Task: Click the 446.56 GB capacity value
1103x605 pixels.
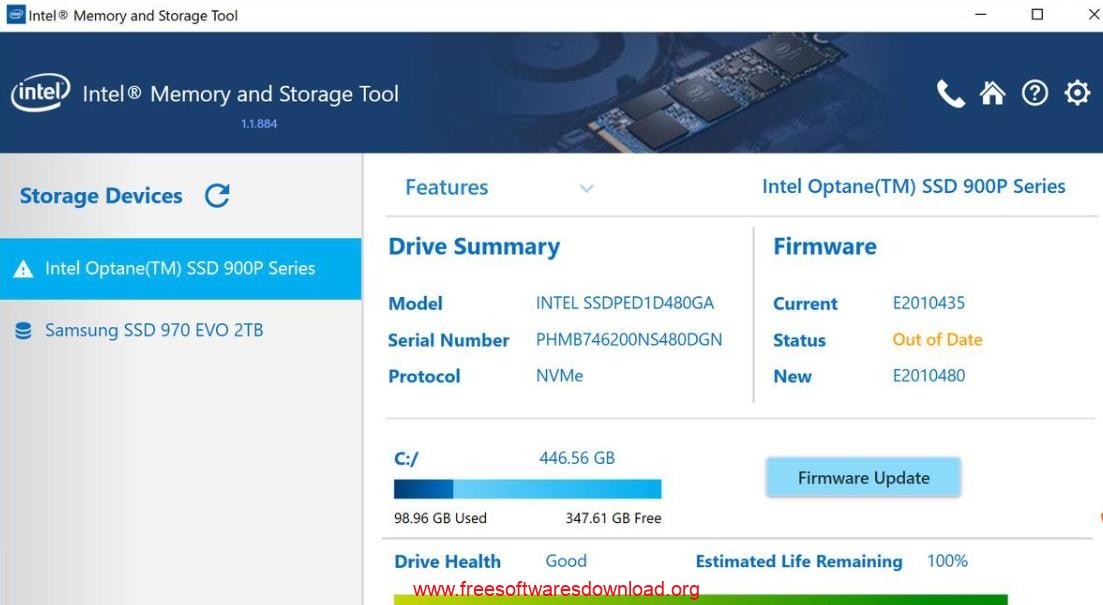Action: tap(577, 458)
